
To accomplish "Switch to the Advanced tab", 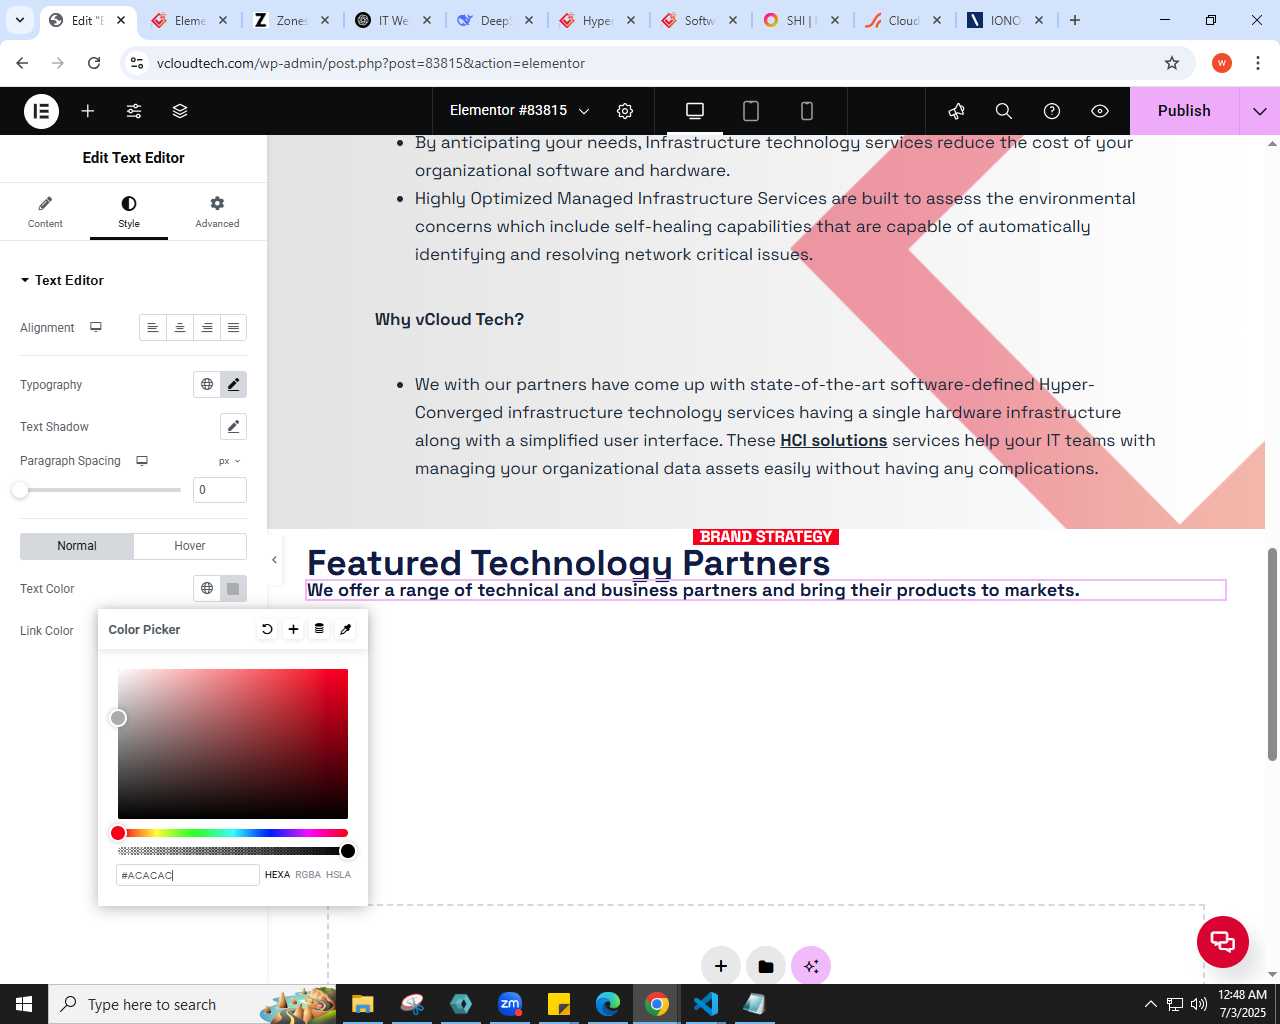I will click(x=217, y=212).
